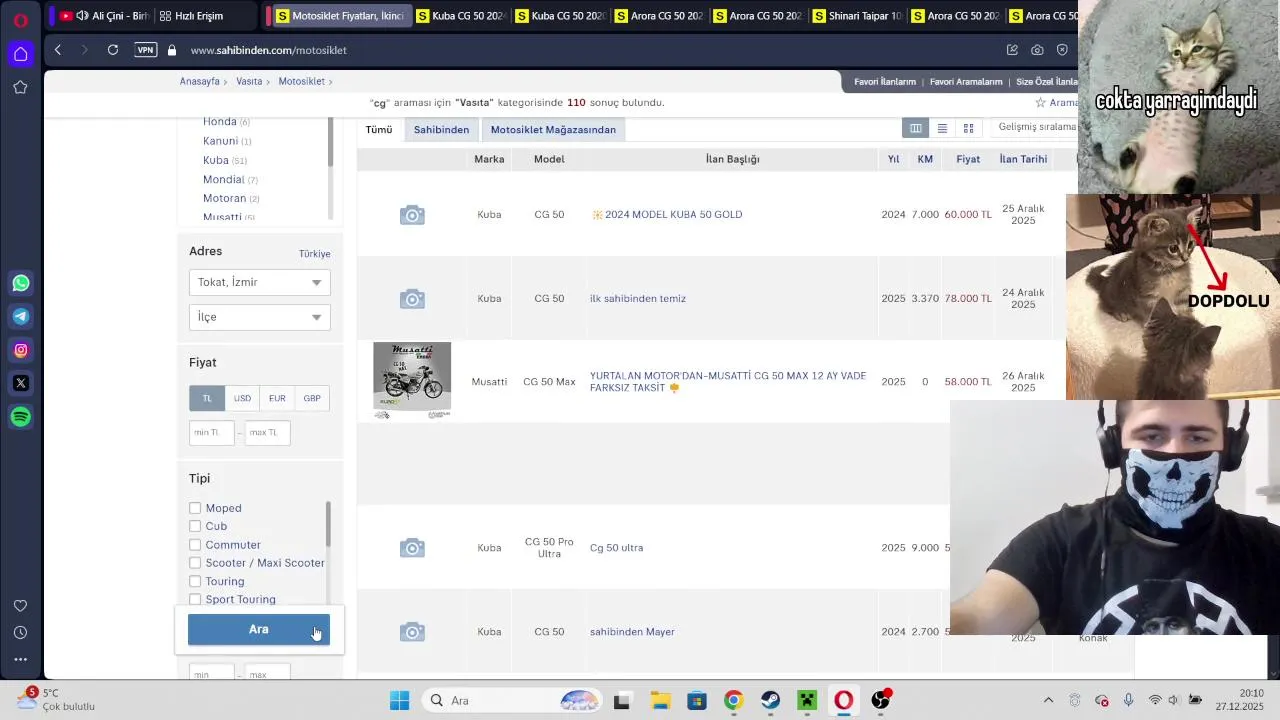The width and height of the screenshot is (1280, 720).
Task: Select EUR currency option
Action: click(x=277, y=398)
